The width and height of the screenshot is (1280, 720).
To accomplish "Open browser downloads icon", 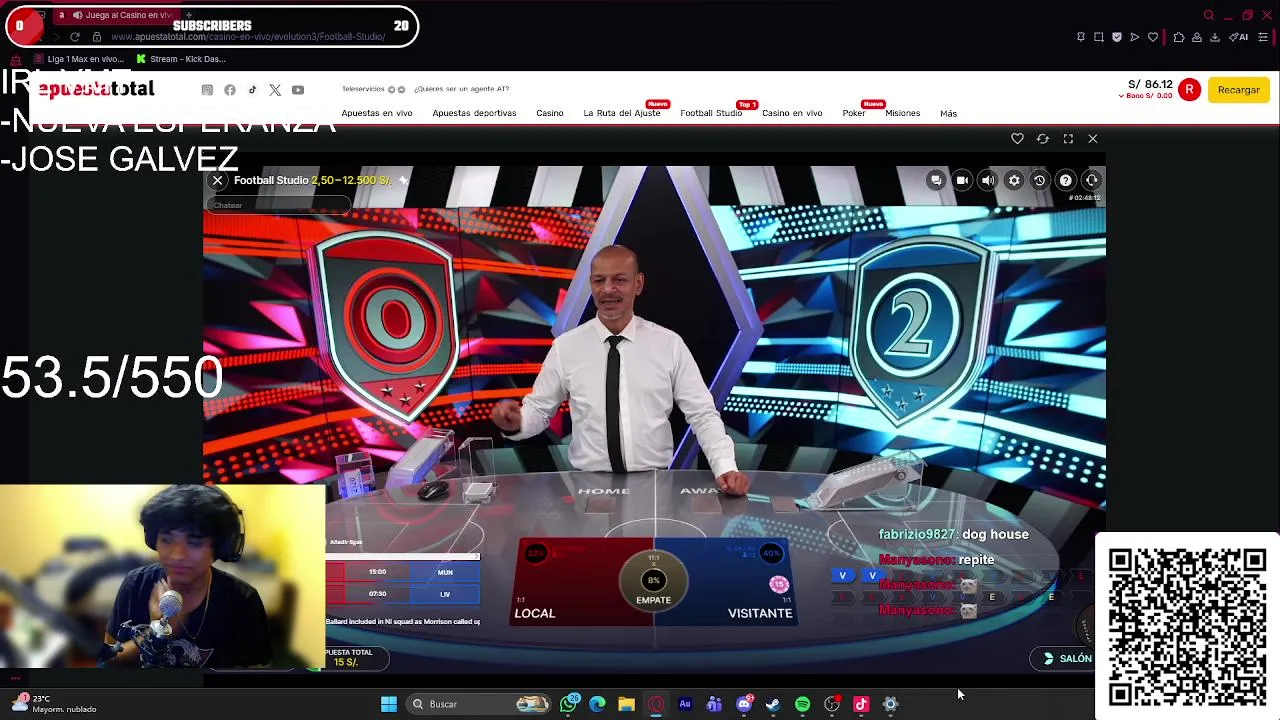I will pos(1215,37).
